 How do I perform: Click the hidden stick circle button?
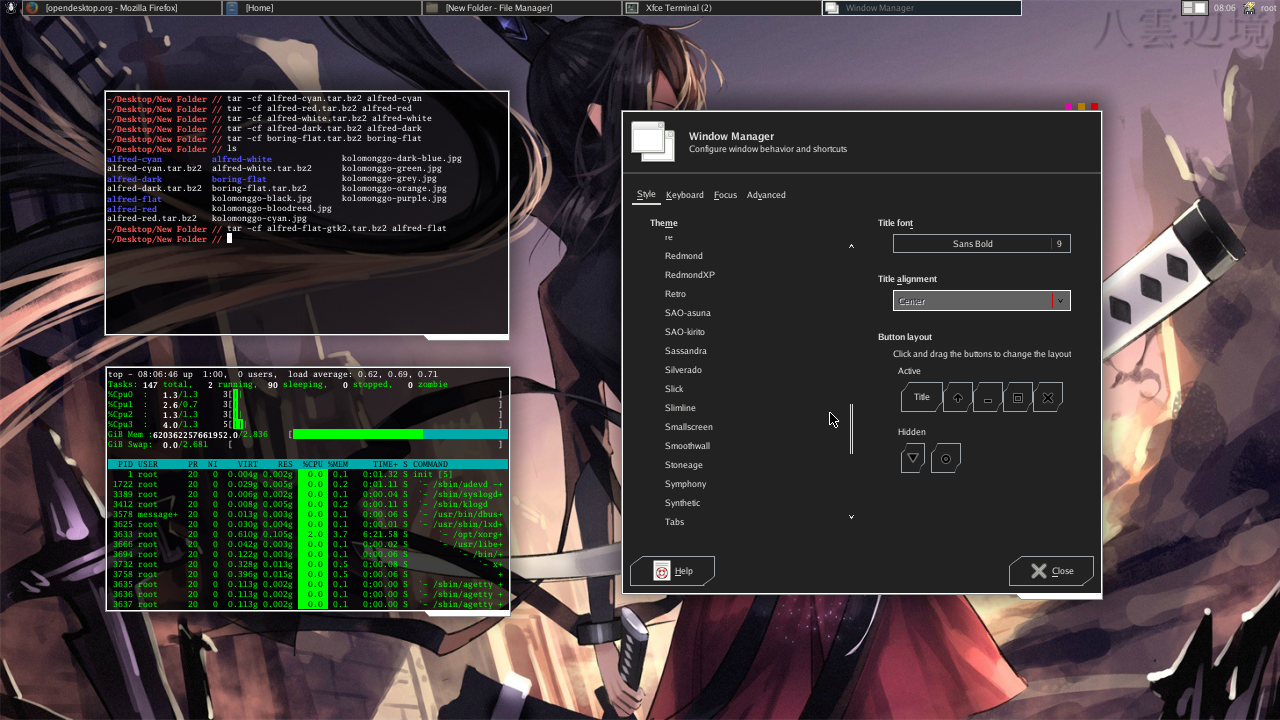(946, 458)
